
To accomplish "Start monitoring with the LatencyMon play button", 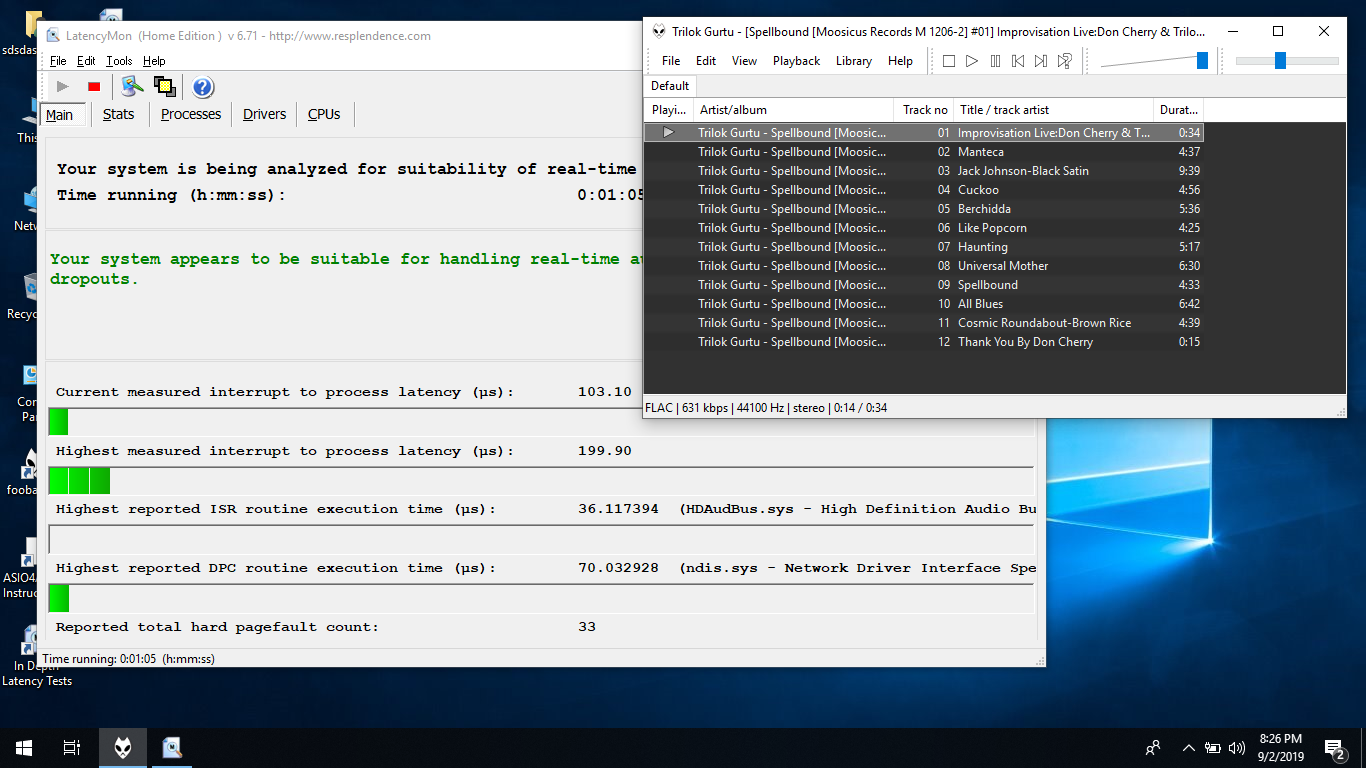I will tap(62, 87).
